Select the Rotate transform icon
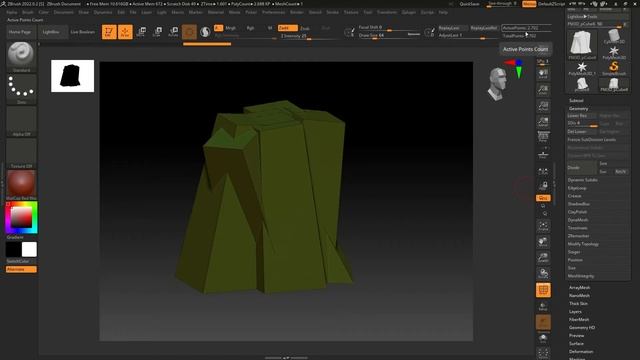 coord(173,32)
